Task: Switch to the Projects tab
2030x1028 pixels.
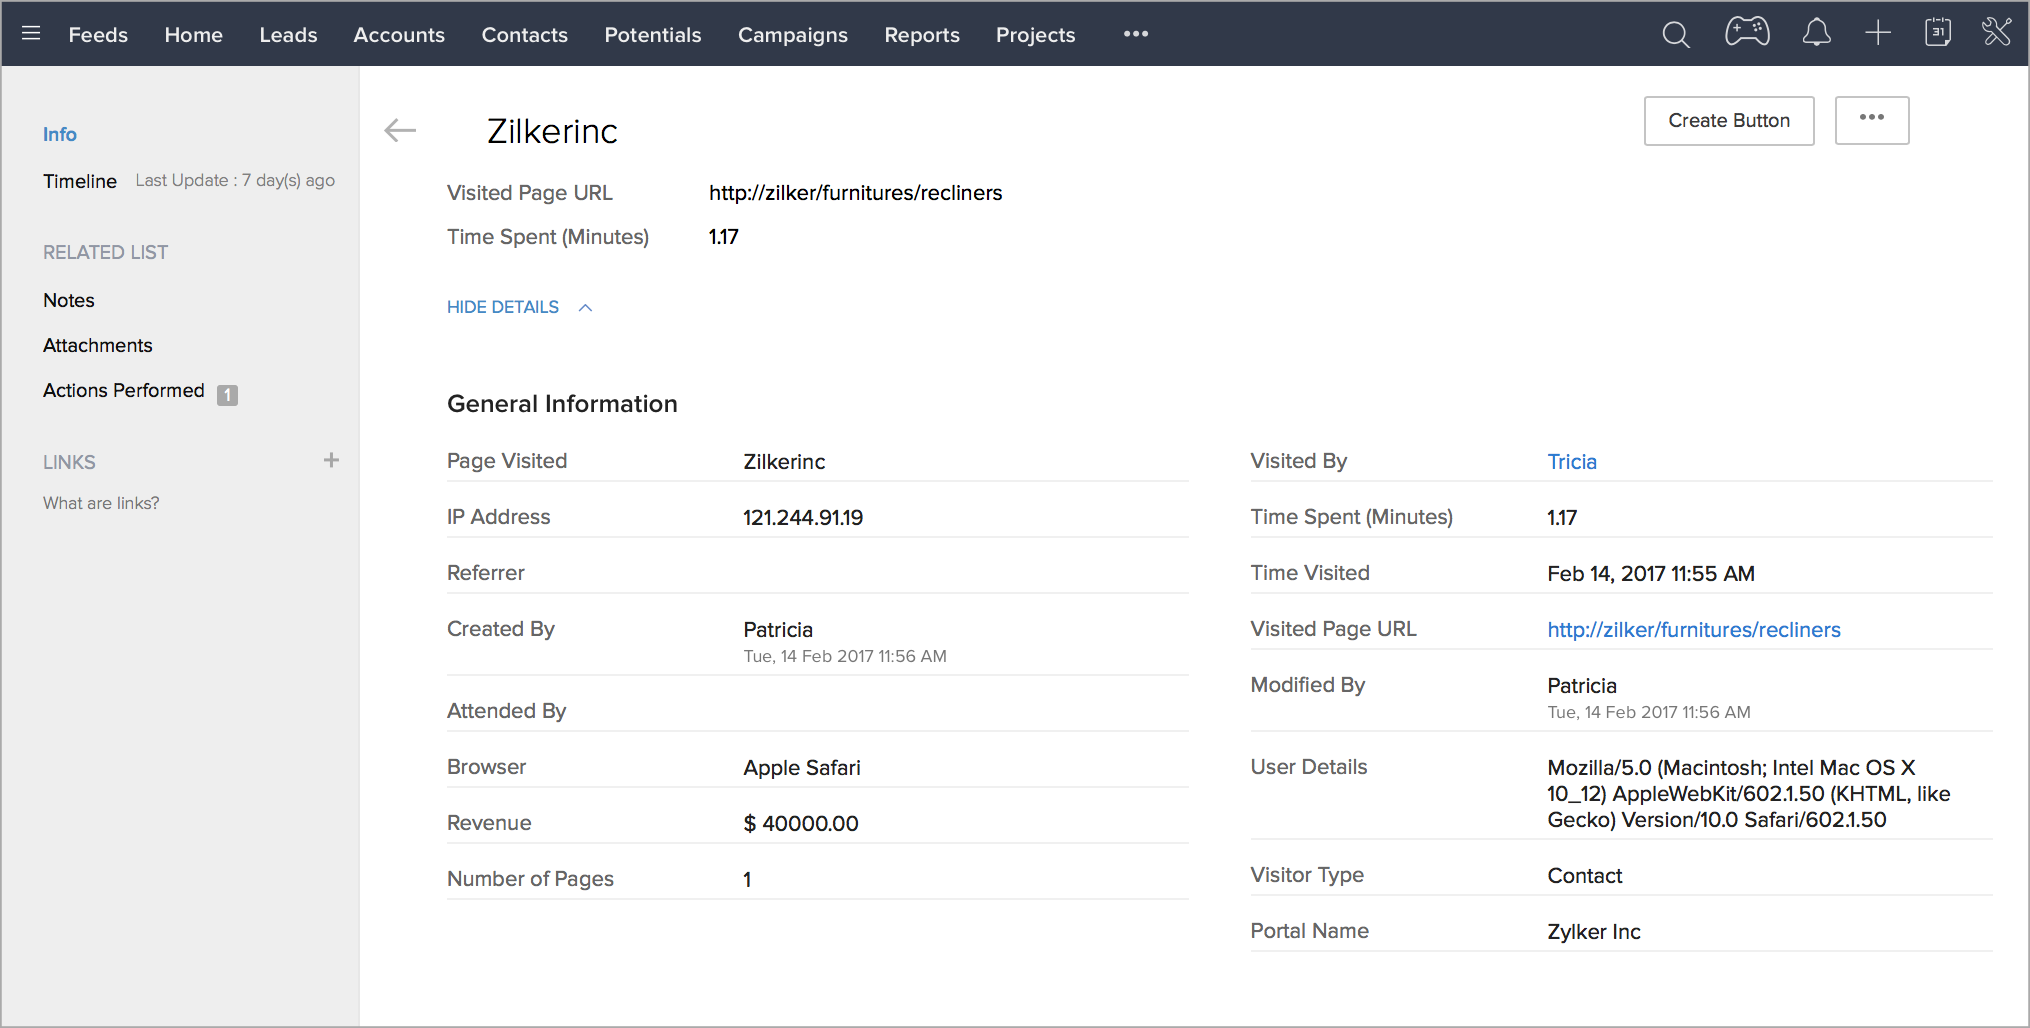Action: (x=1036, y=35)
